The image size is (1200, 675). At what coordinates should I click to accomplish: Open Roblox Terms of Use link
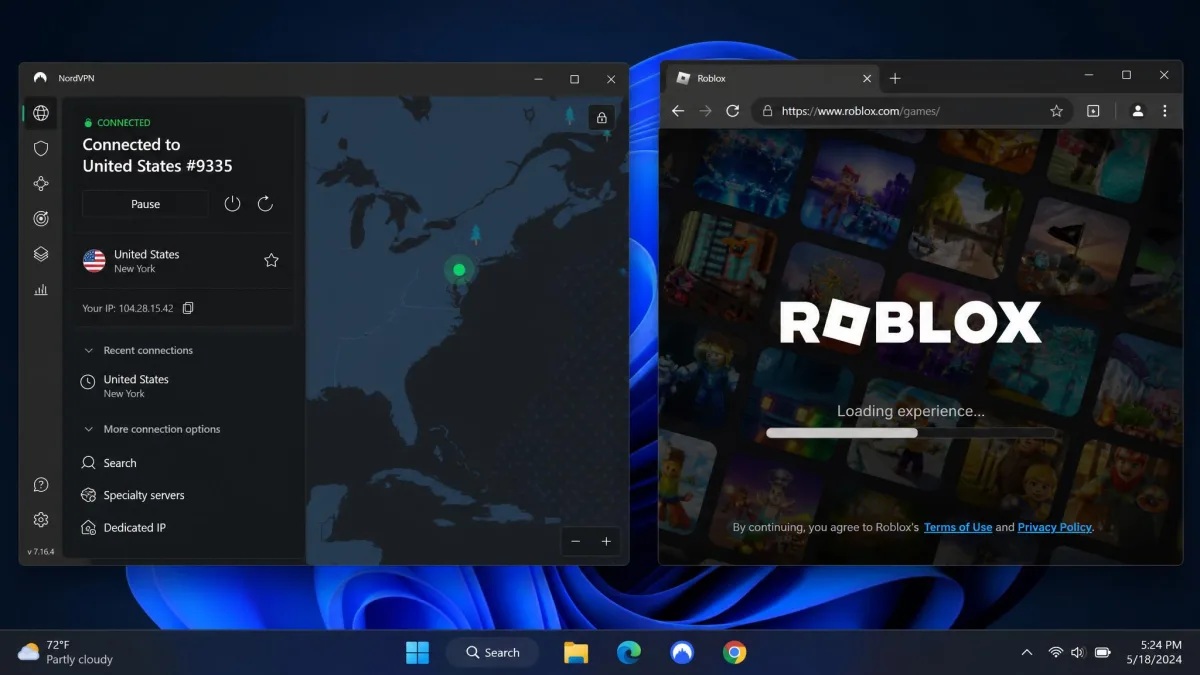pyautogui.click(x=958, y=527)
